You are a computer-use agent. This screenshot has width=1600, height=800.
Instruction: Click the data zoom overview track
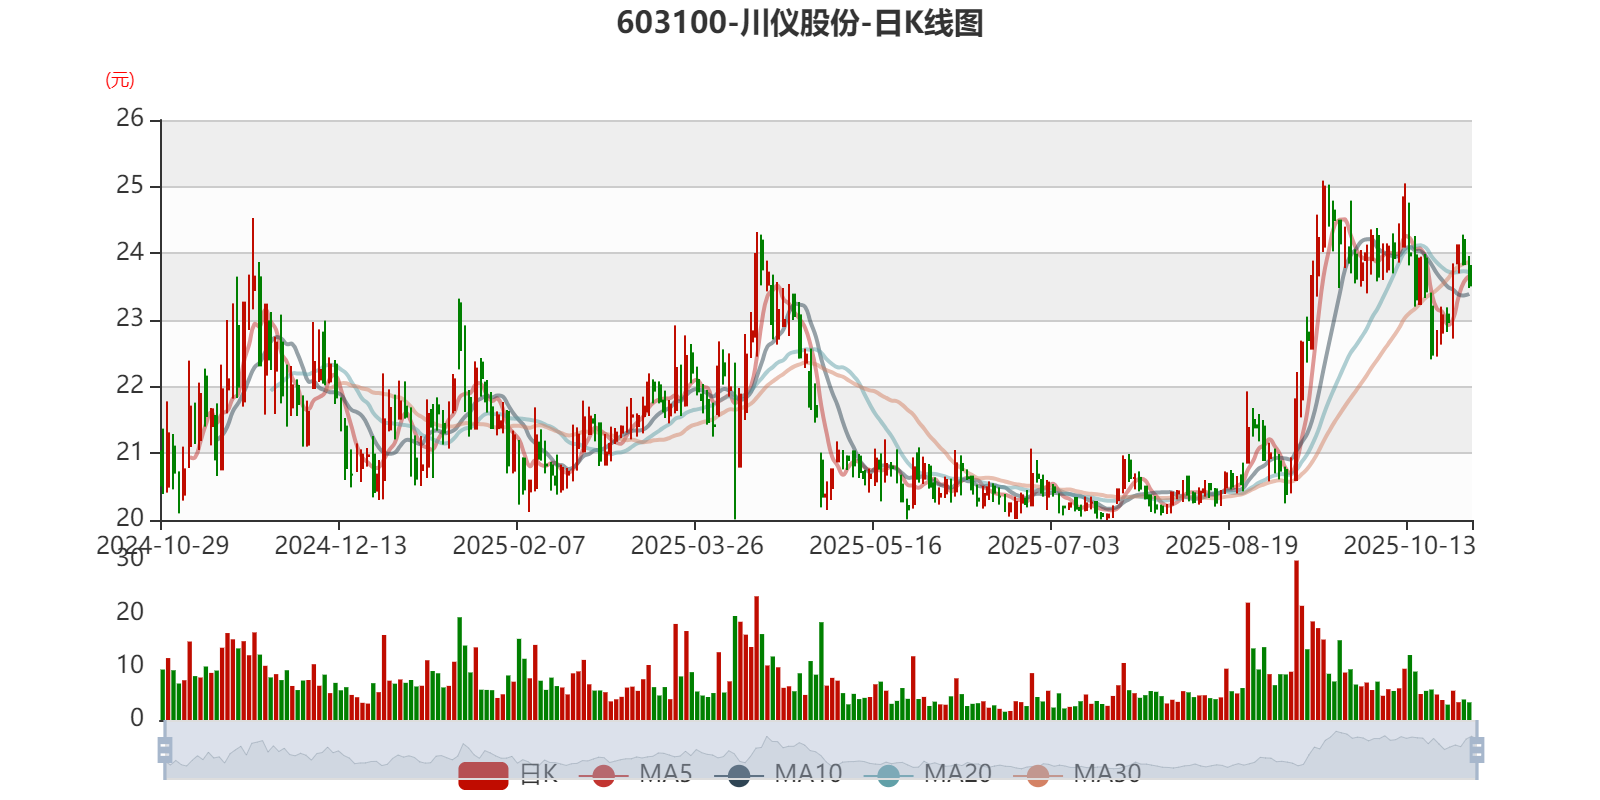click(x=821, y=750)
